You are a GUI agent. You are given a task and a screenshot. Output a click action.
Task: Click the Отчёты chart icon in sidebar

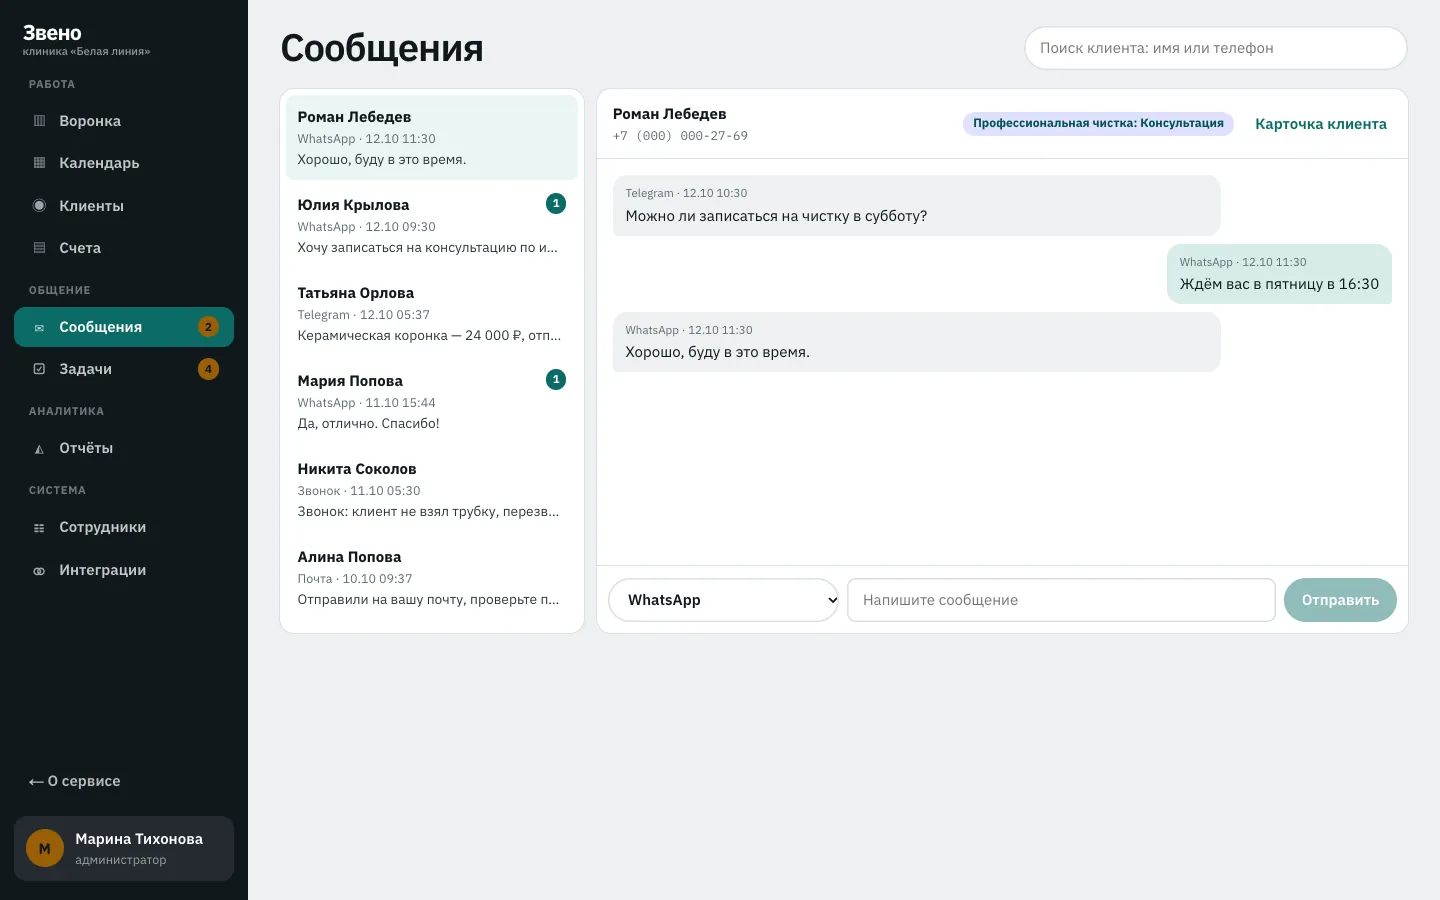click(x=40, y=449)
